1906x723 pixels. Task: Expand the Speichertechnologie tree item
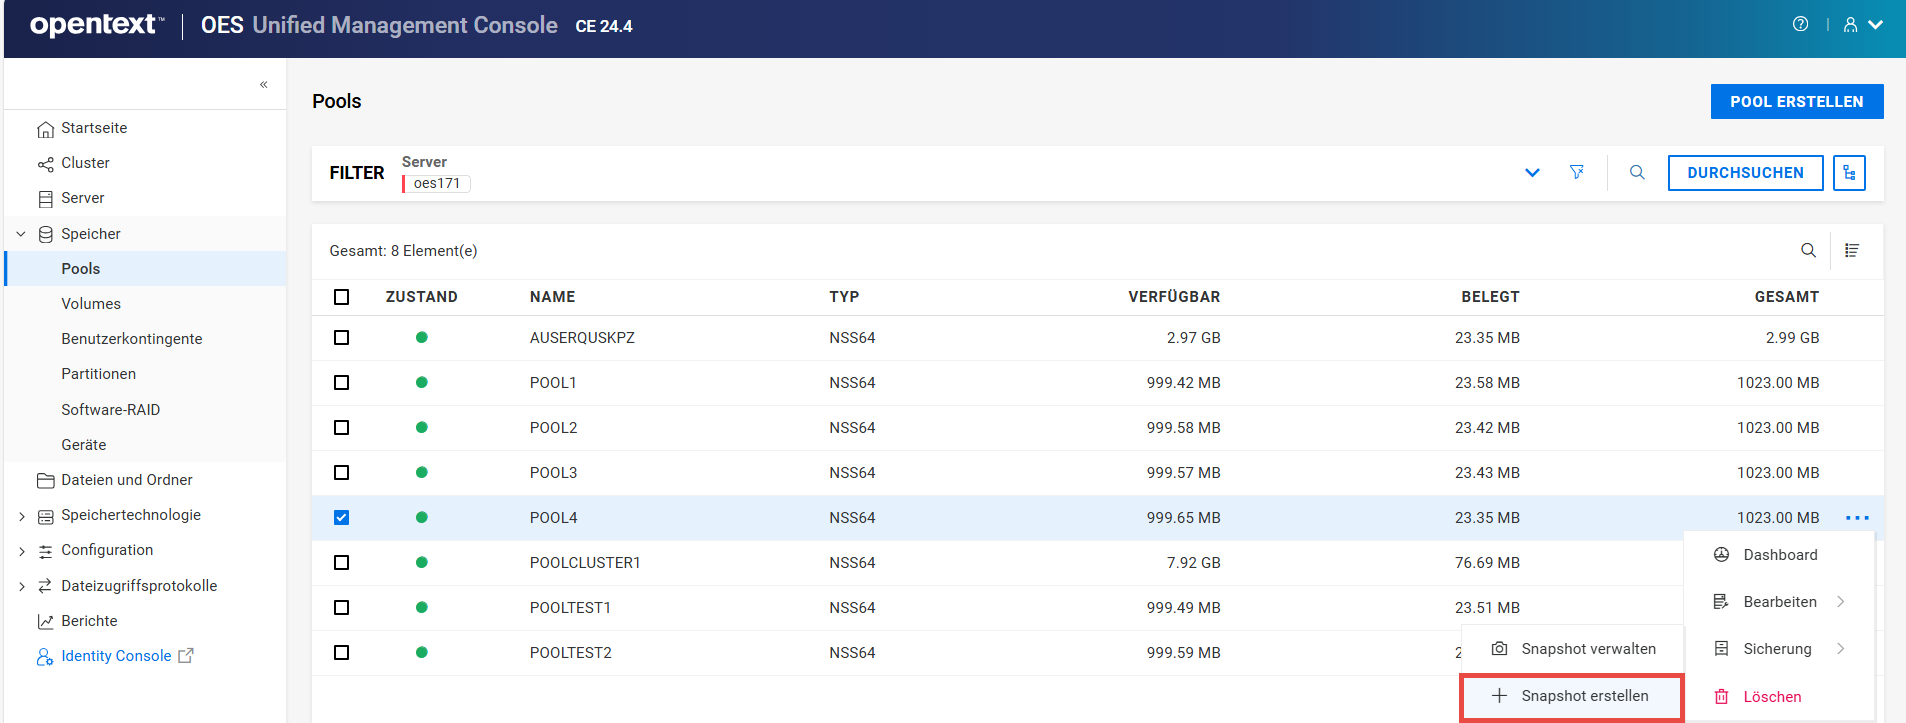22,516
